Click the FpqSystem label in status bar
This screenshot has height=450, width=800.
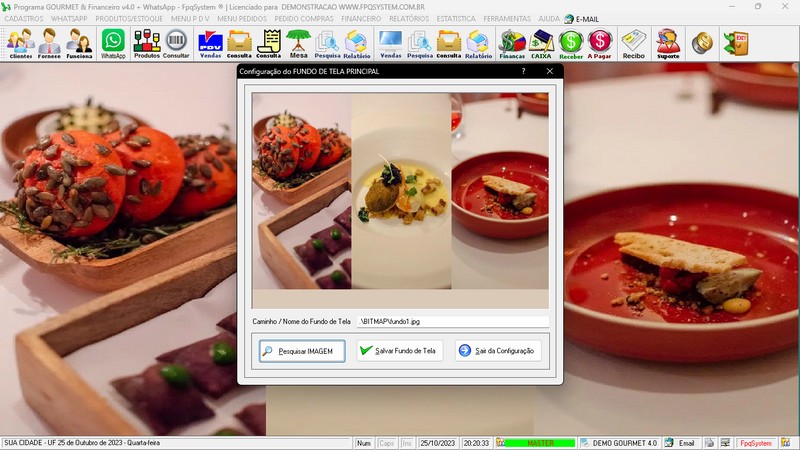click(x=756, y=443)
